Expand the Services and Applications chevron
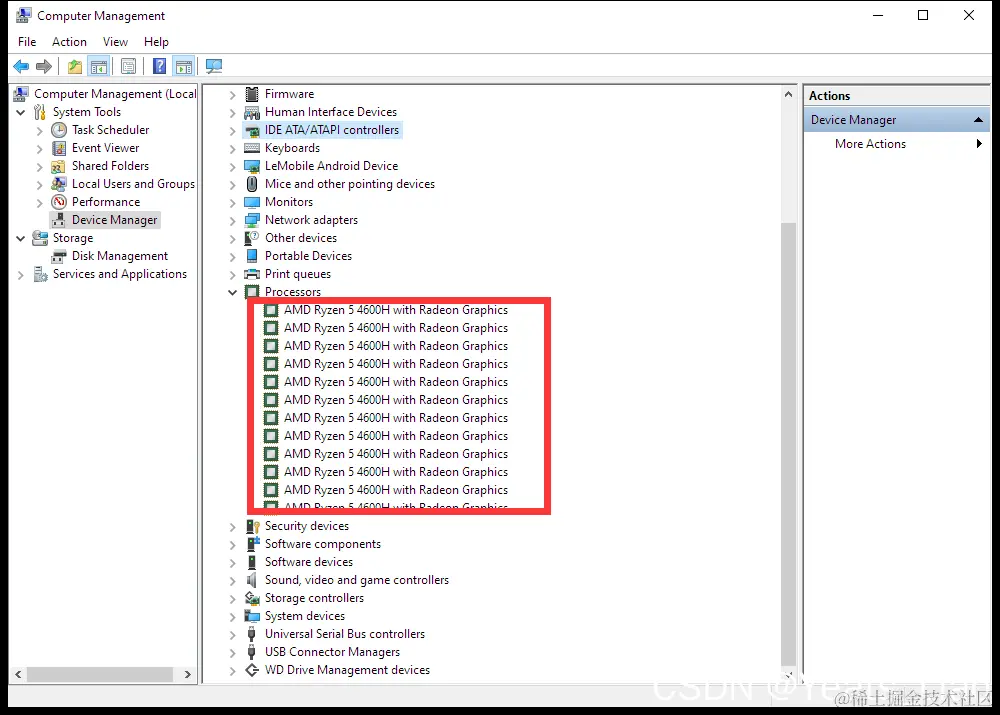 click(20, 275)
